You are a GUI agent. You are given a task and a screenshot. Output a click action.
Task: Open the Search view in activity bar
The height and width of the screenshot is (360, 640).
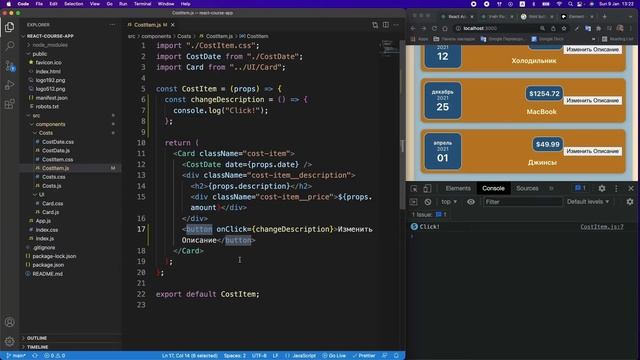click(x=9, y=46)
